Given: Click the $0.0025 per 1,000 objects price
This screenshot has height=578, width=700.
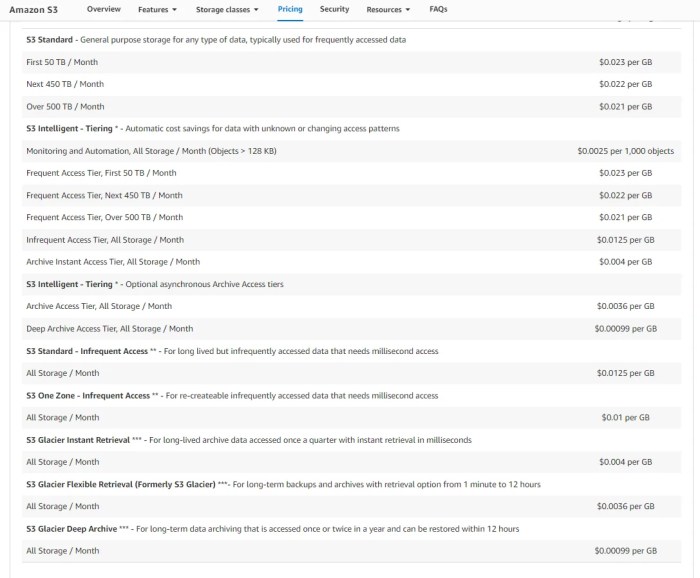Looking at the screenshot, I should (x=625, y=151).
